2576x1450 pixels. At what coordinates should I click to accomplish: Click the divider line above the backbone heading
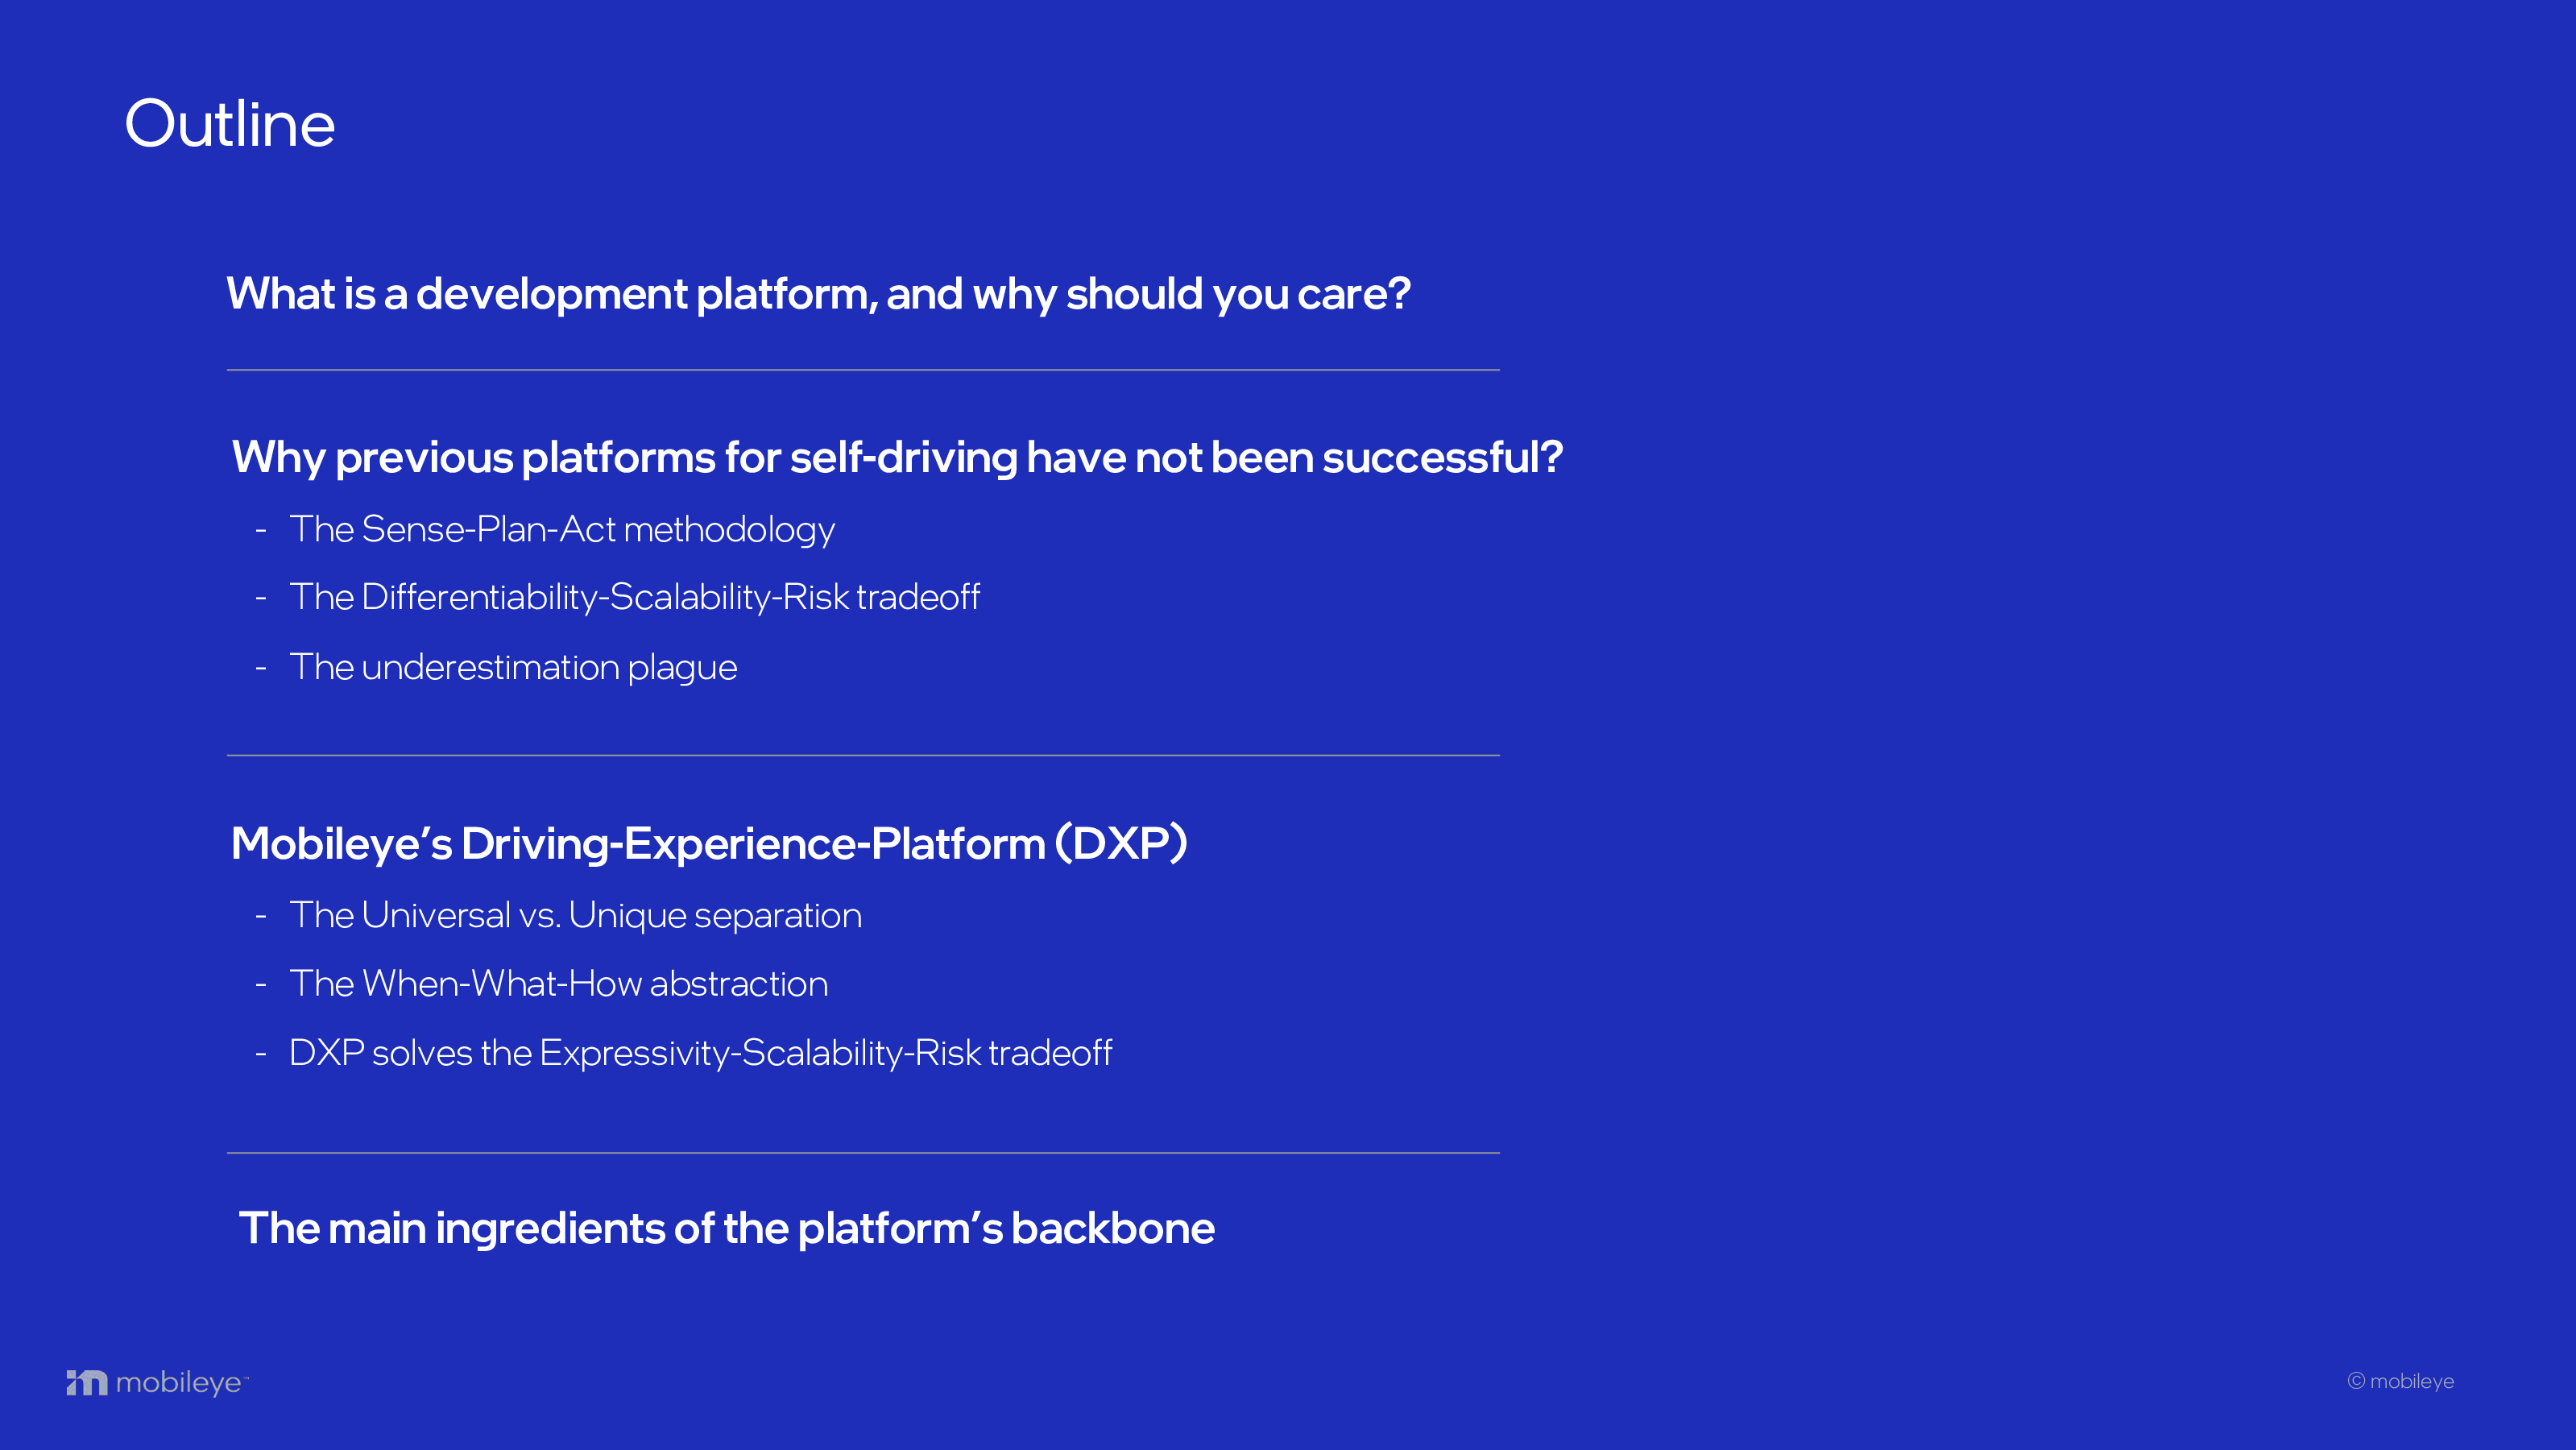click(863, 1153)
